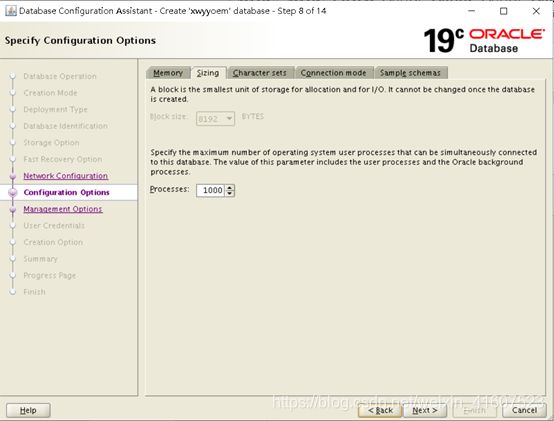Open the Block size dropdown
This screenshot has height=421, width=554.
click(215, 119)
